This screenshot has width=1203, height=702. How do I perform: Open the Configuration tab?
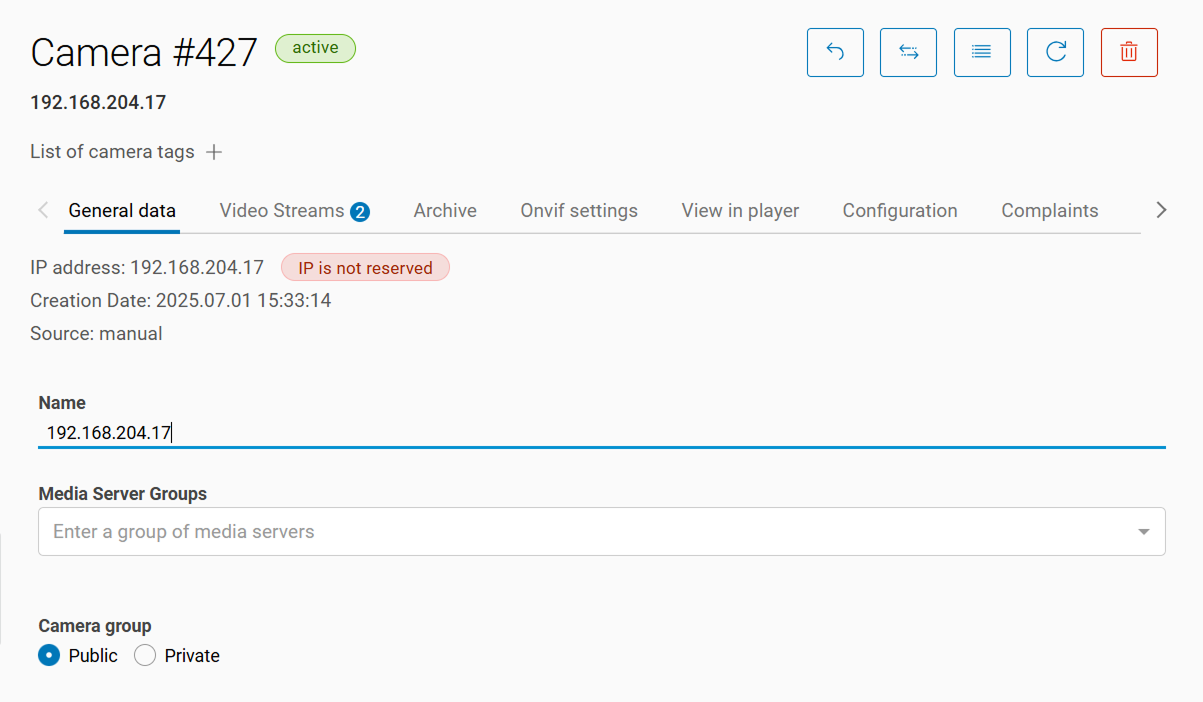click(900, 211)
